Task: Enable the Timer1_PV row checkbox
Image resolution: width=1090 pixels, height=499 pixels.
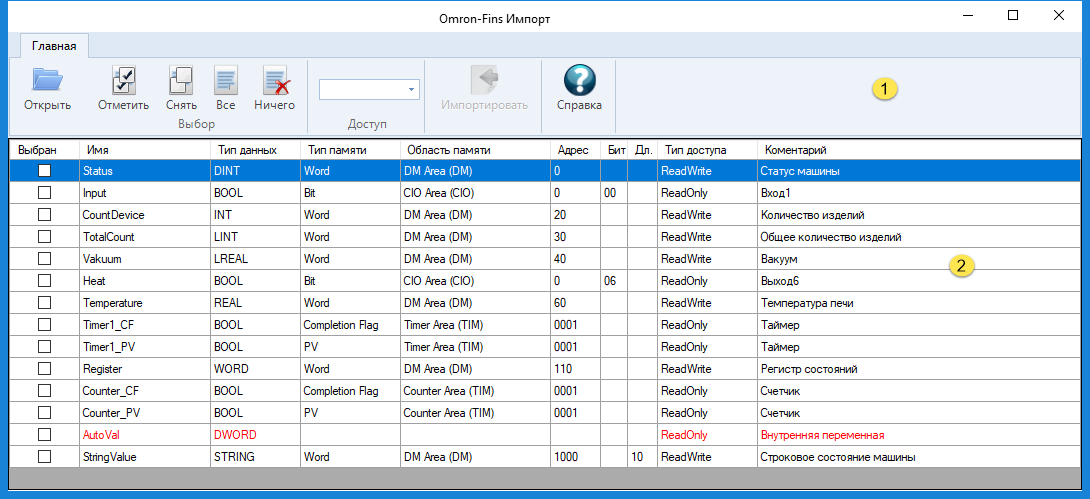Action: pos(44,347)
